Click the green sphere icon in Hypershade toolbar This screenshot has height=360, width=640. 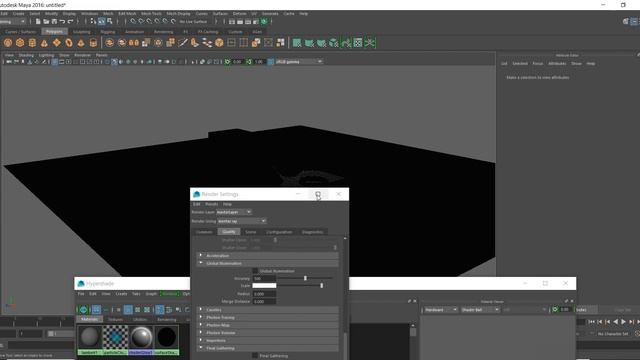(83, 310)
